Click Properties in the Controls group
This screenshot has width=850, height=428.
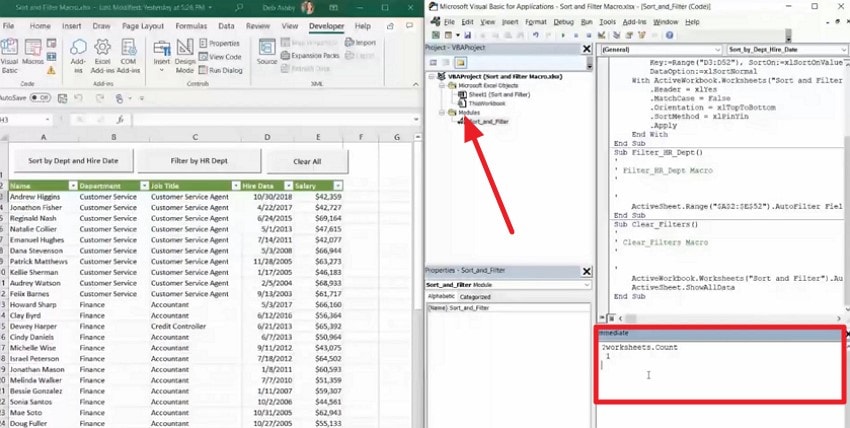point(219,43)
